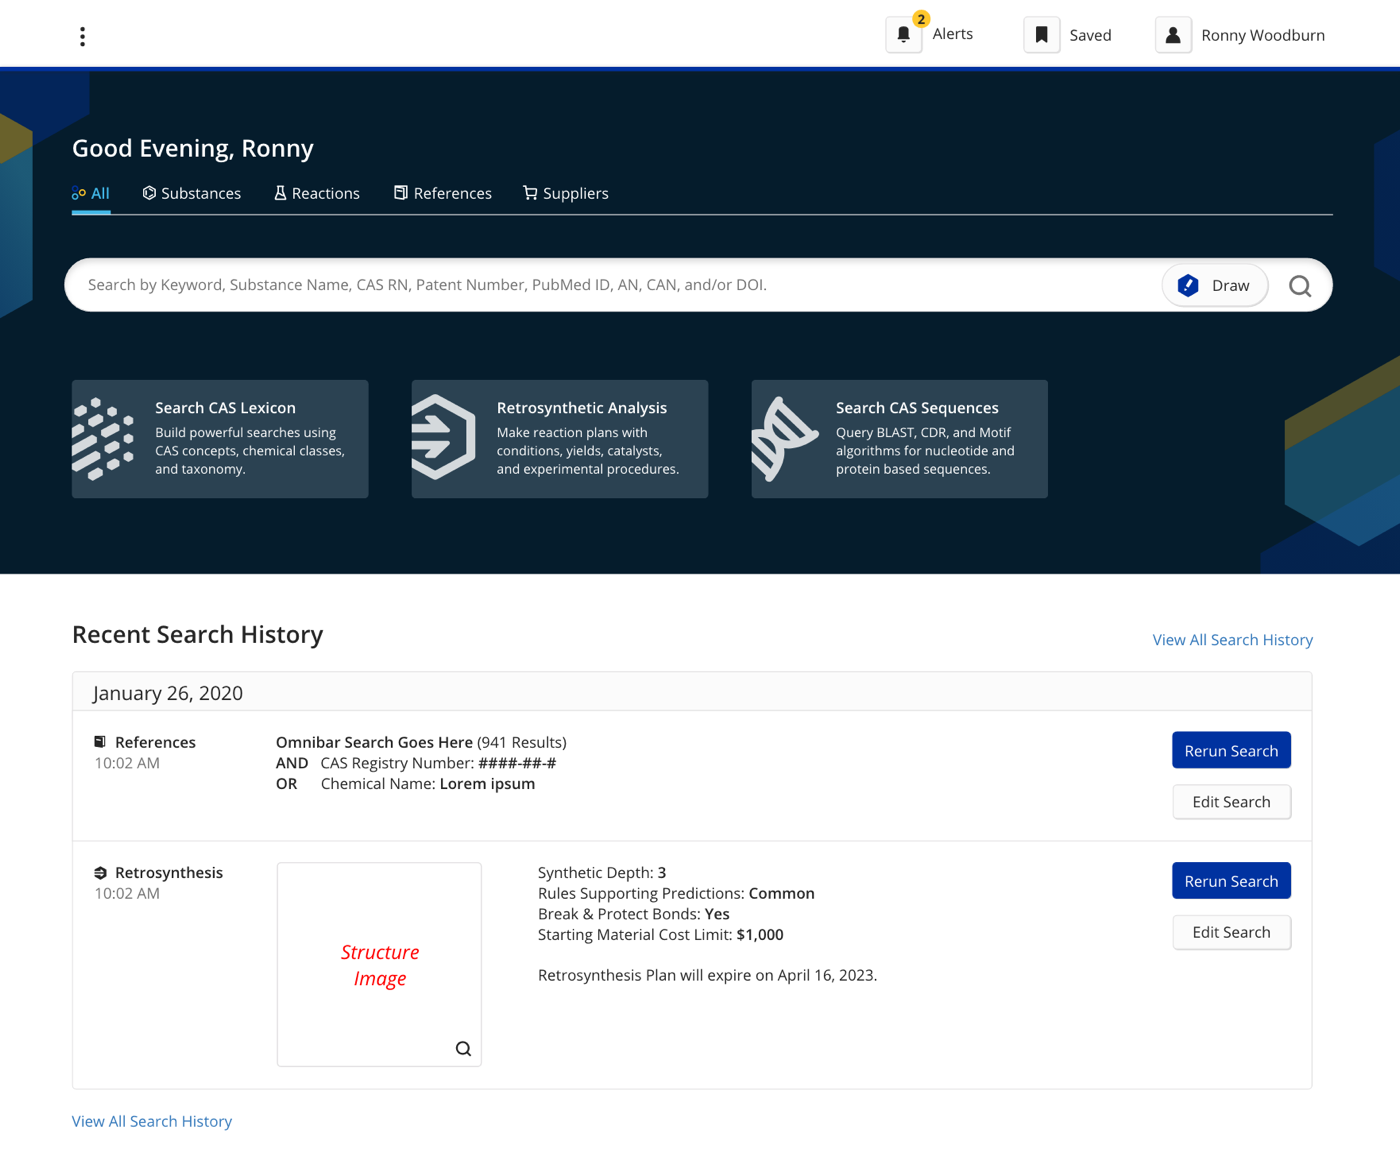The width and height of the screenshot is (1400, 1157).
Task: Open the Reactions tab
Action: (x=317, y=194)
